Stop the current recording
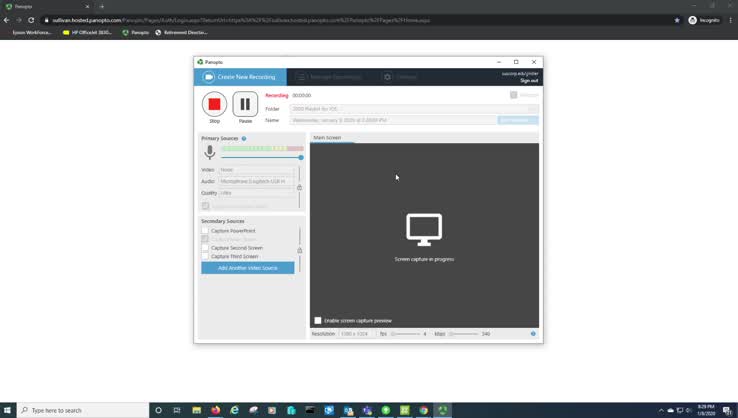Image resolution: width=738 pixels, height=418 pixels. click(214, 104)
